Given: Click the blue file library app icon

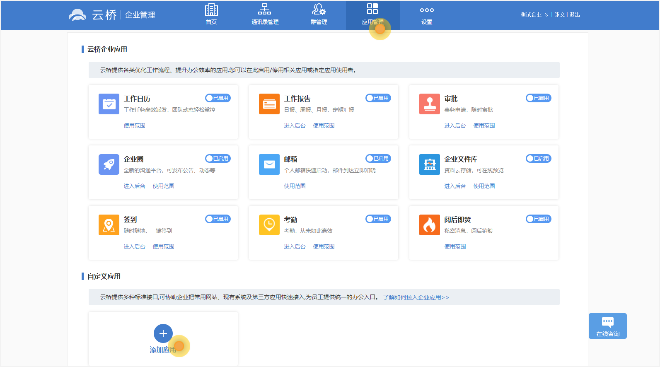Looking at the screenshot, I should pyautogui.click(x=429, y=164).
